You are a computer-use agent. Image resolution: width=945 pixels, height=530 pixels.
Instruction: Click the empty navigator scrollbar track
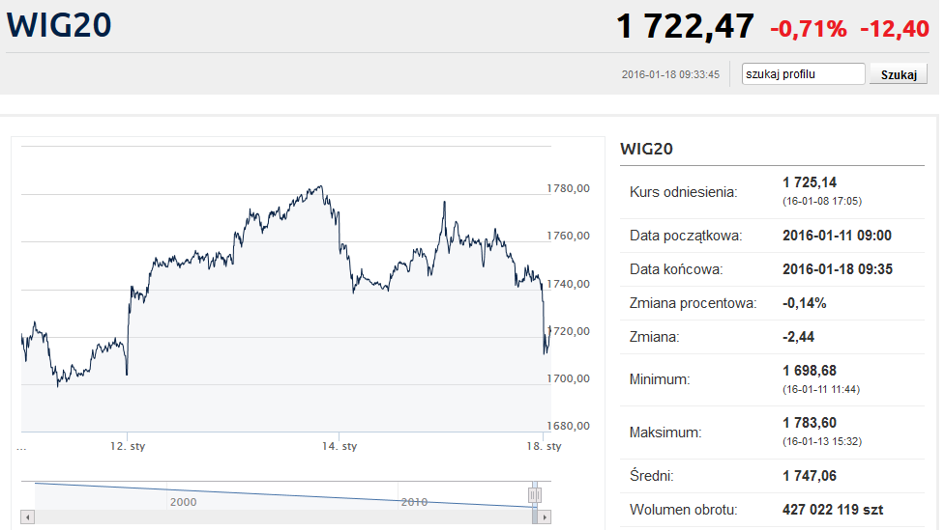tap(283, 517)
